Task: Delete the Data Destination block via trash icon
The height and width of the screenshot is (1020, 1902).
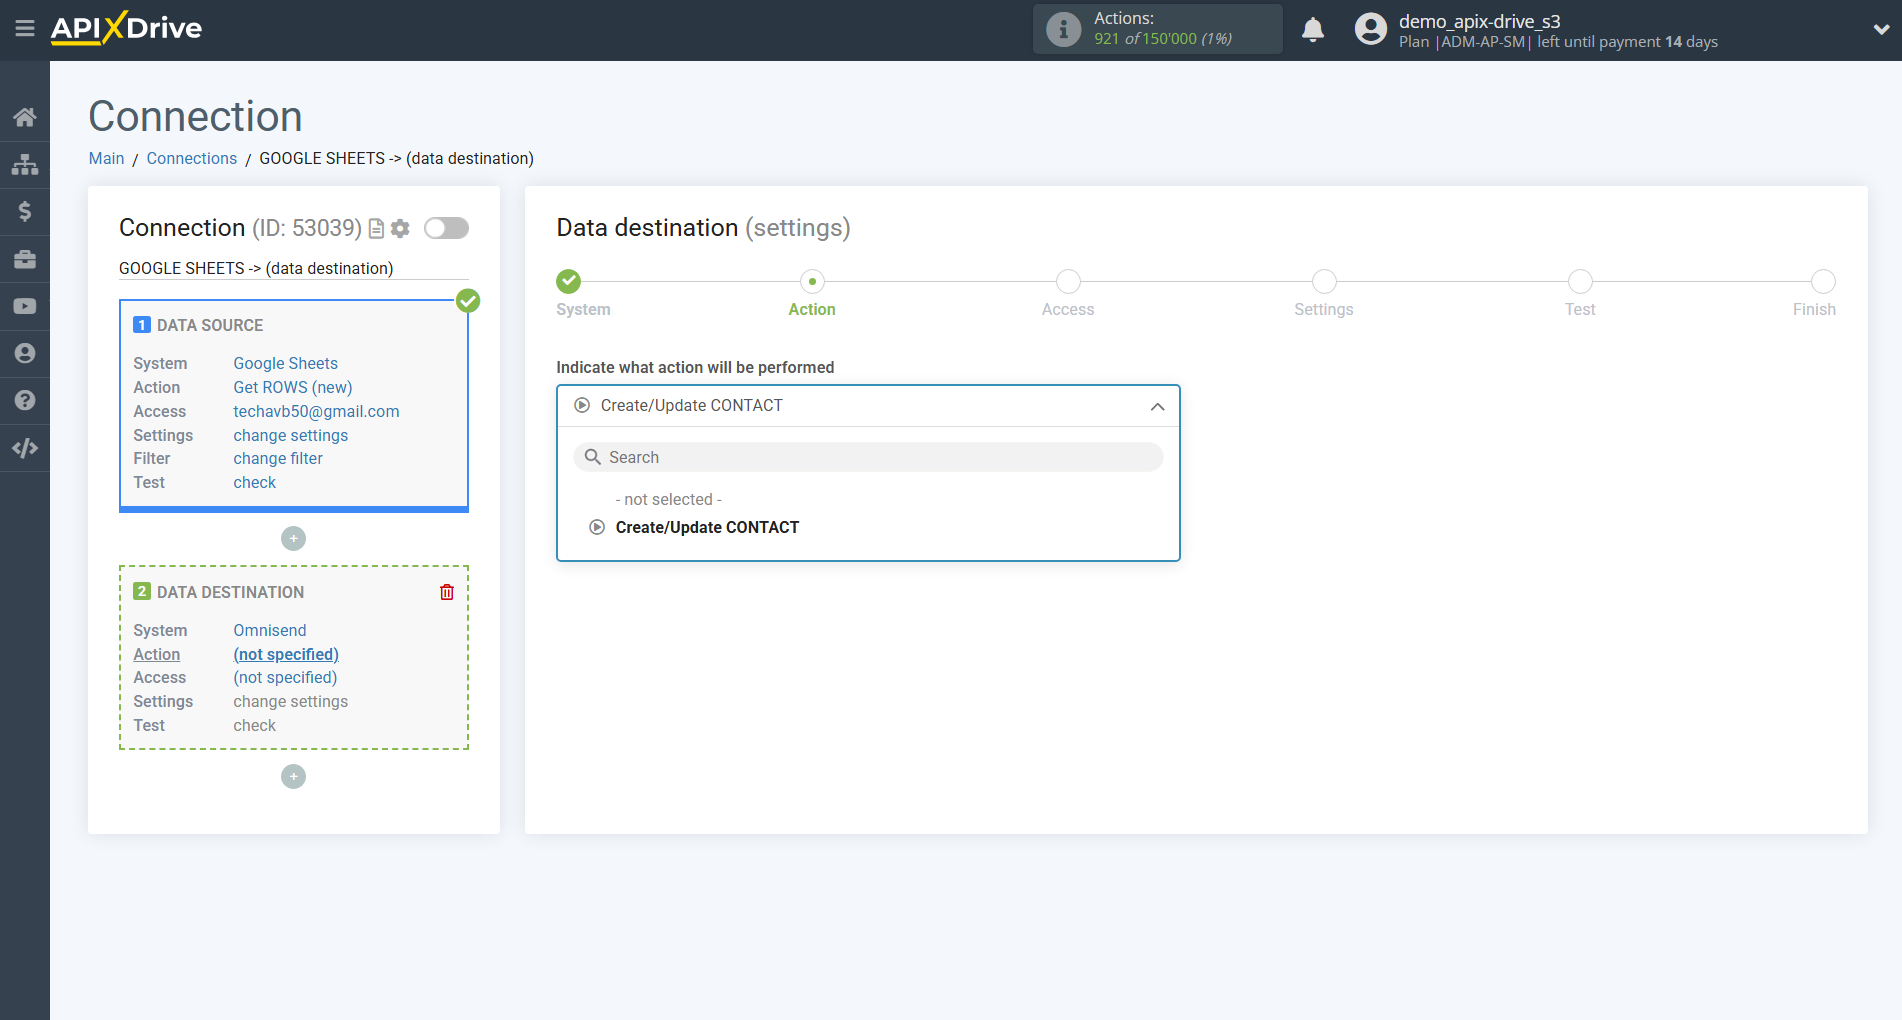Action: 446,591
